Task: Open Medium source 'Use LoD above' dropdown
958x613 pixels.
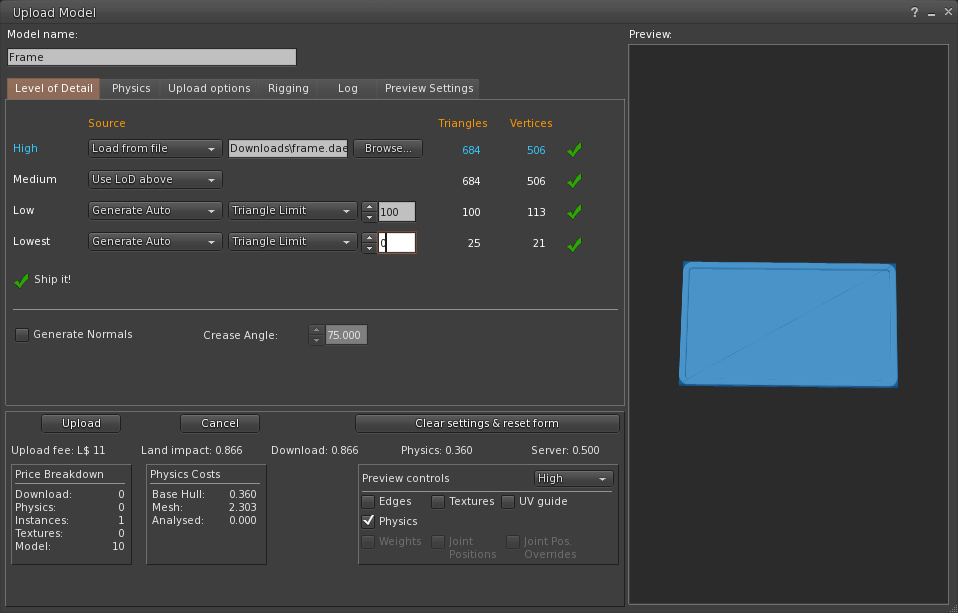Action: coord(155,180)
